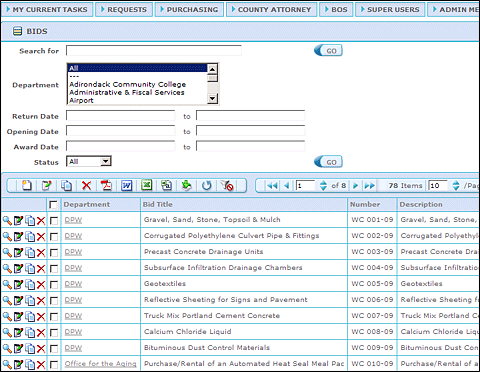Open the Office for the Aging link
This screenshot has width=480, height=372.
pos(101,364)
